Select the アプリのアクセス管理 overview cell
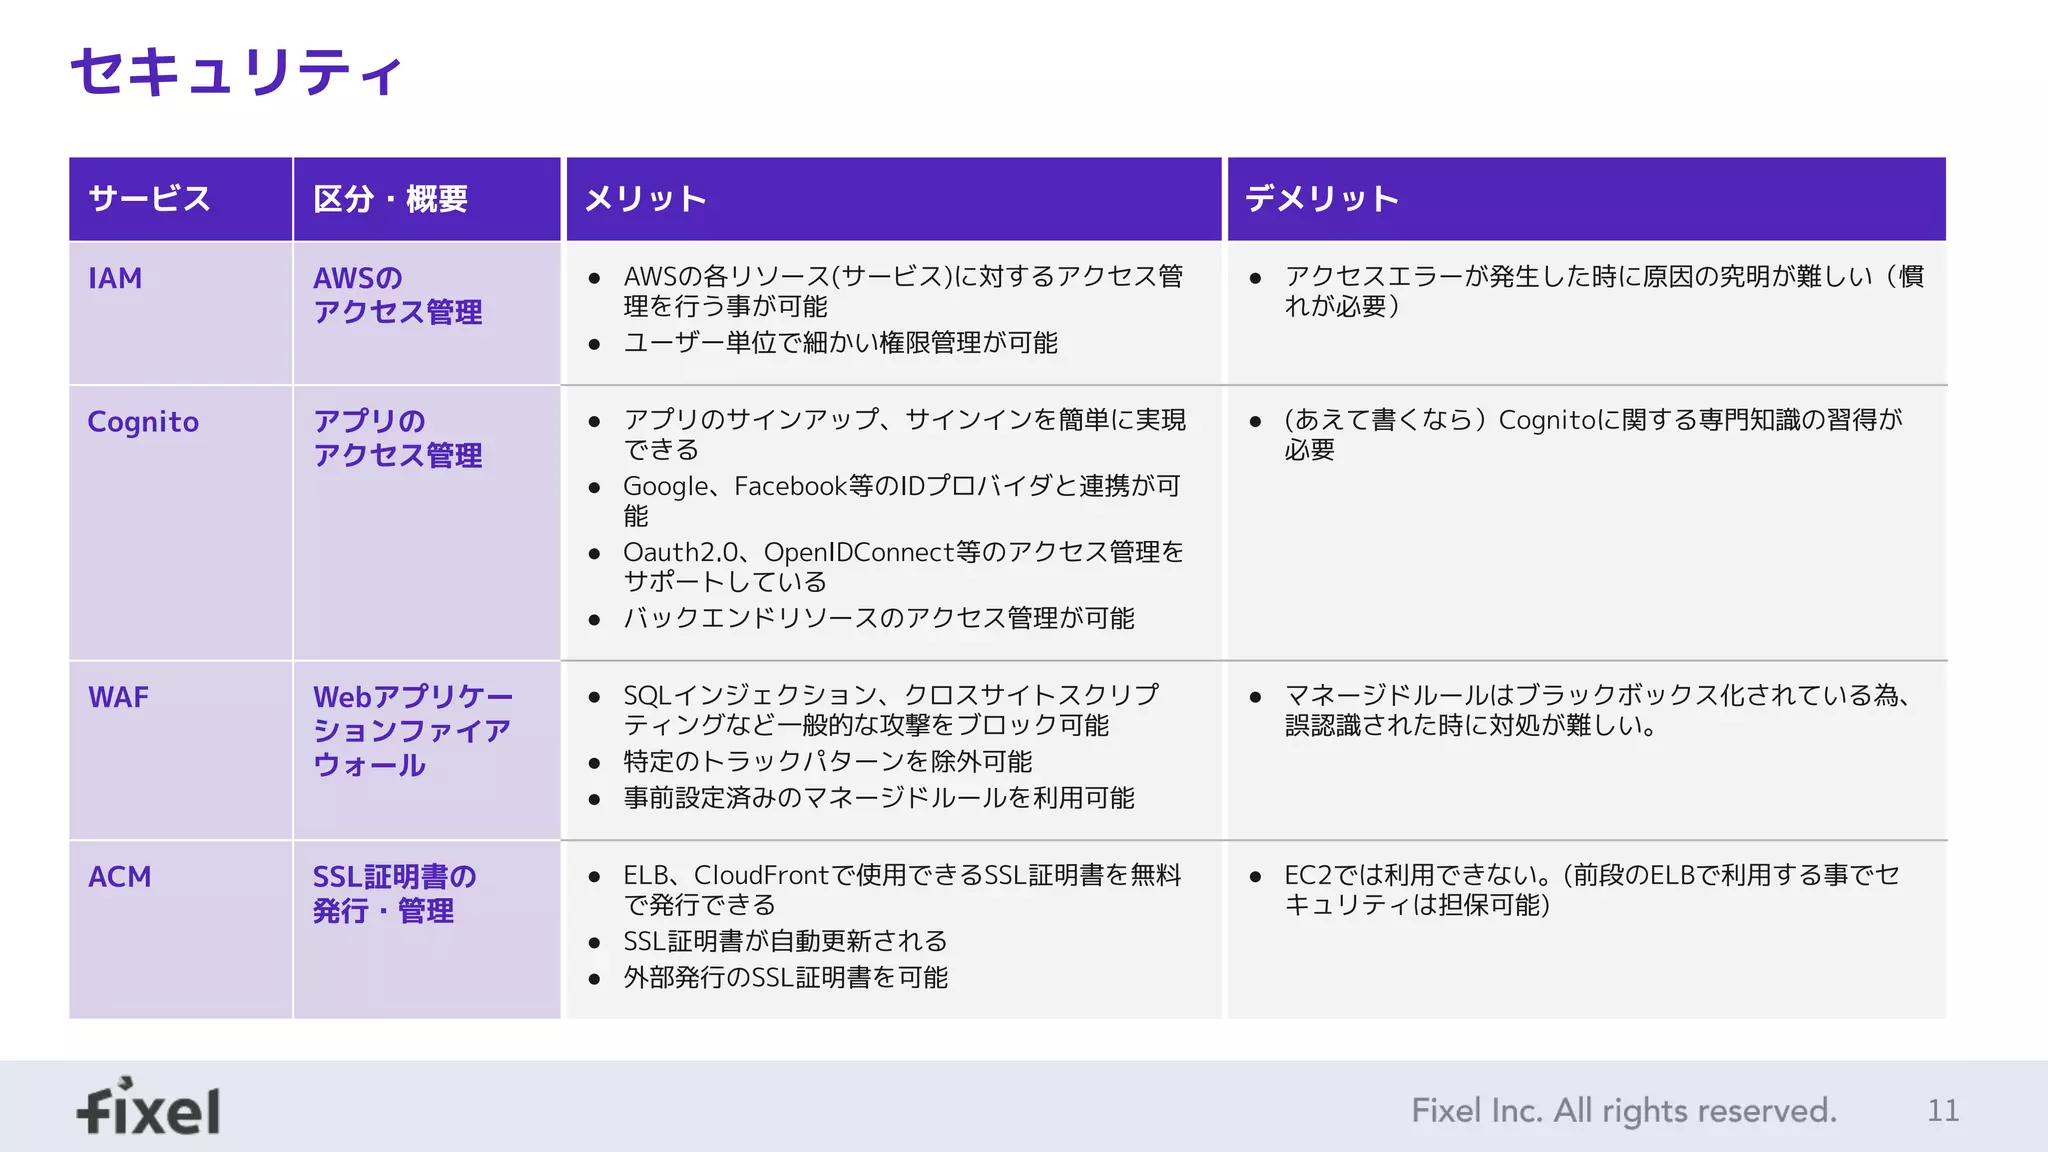The image size is (2048, 1152). (x=397, y=438)
